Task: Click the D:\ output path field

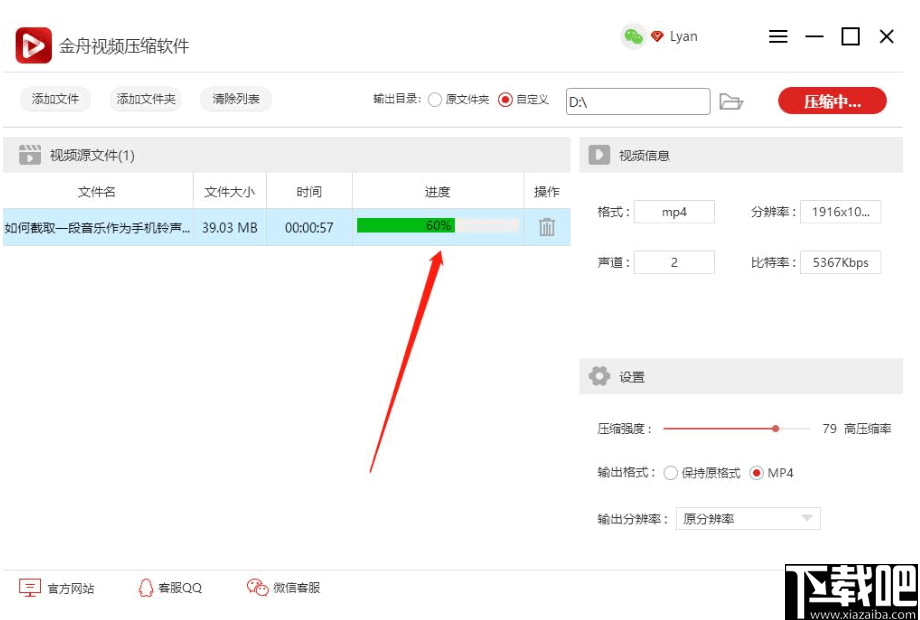Action: 638,101
